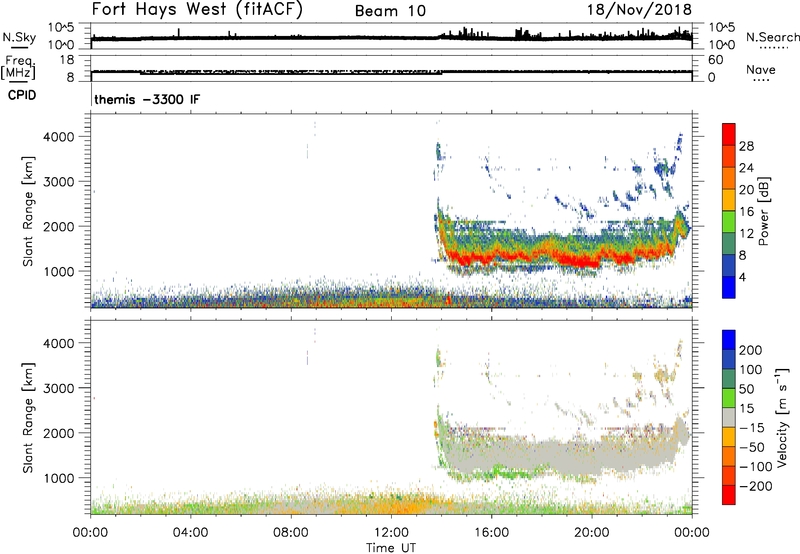Click the '12:00' time tick label
The width and height of the screenshot is (800, 554).
[x=391, y=533]
